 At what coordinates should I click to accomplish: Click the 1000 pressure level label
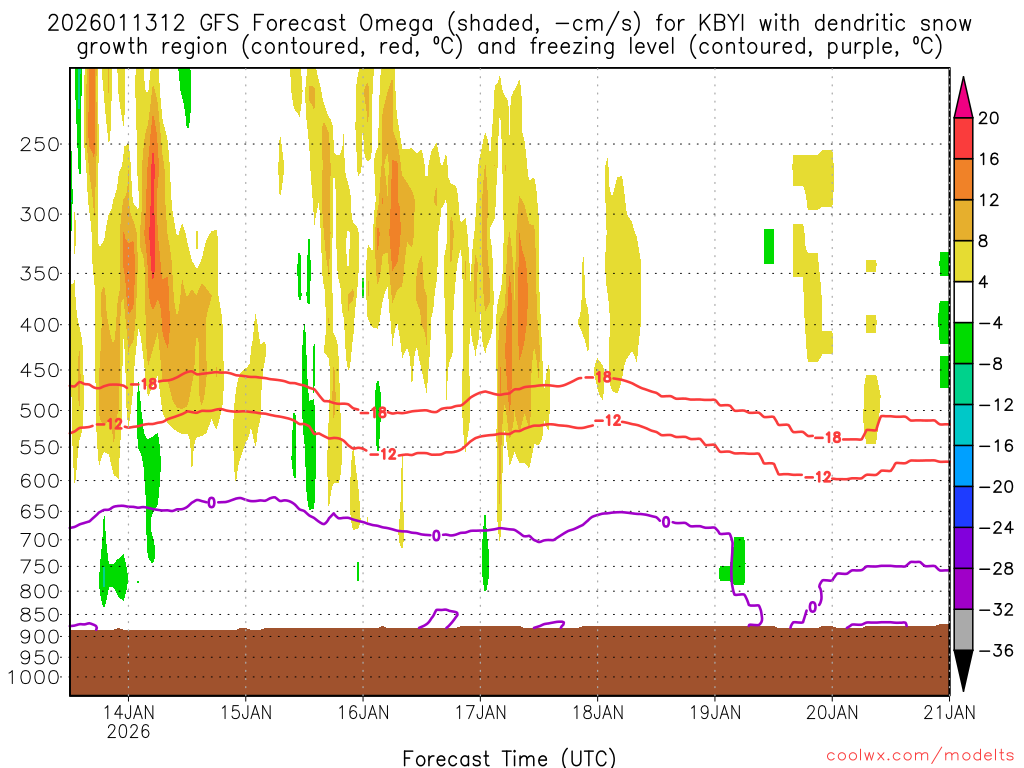coord(34,677)
